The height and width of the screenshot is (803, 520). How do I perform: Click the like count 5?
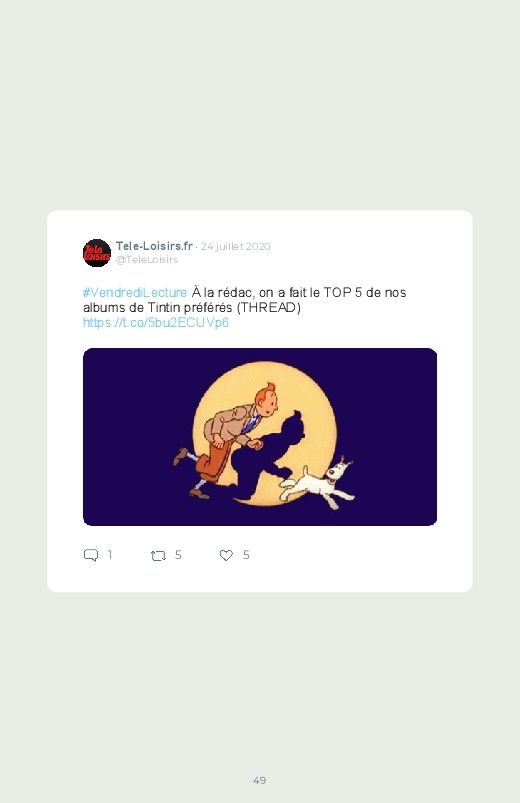pyautogui.click(x=246, y=555)
